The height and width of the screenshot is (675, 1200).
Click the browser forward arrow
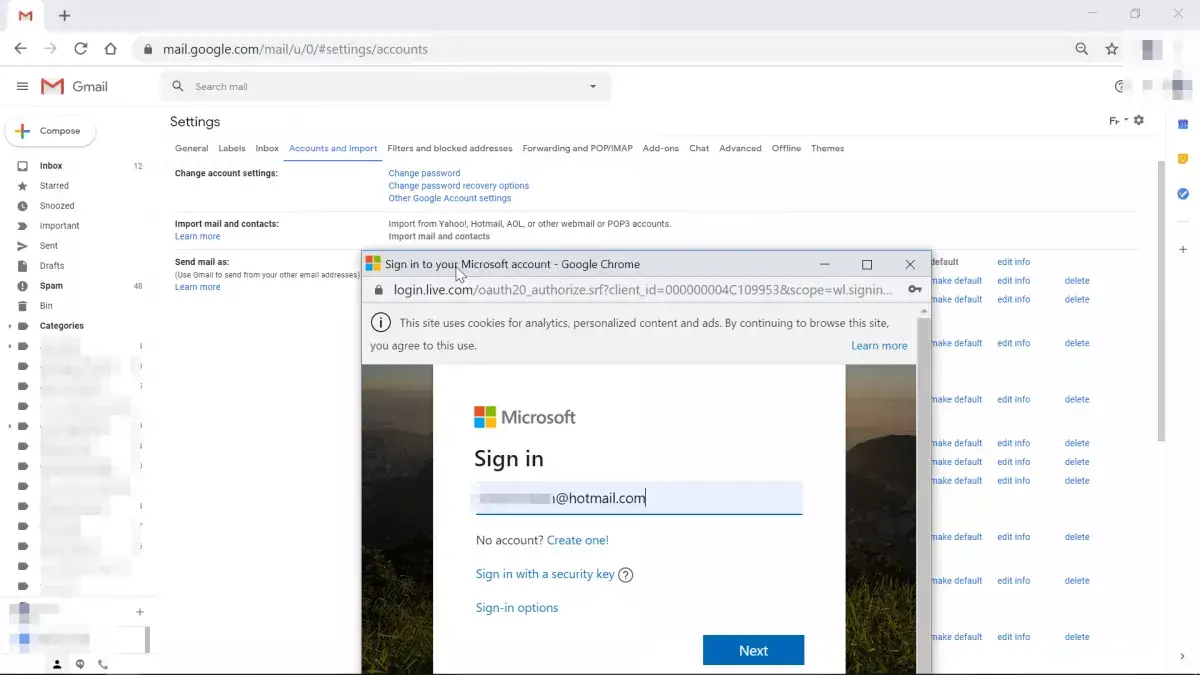click(51, 49)
